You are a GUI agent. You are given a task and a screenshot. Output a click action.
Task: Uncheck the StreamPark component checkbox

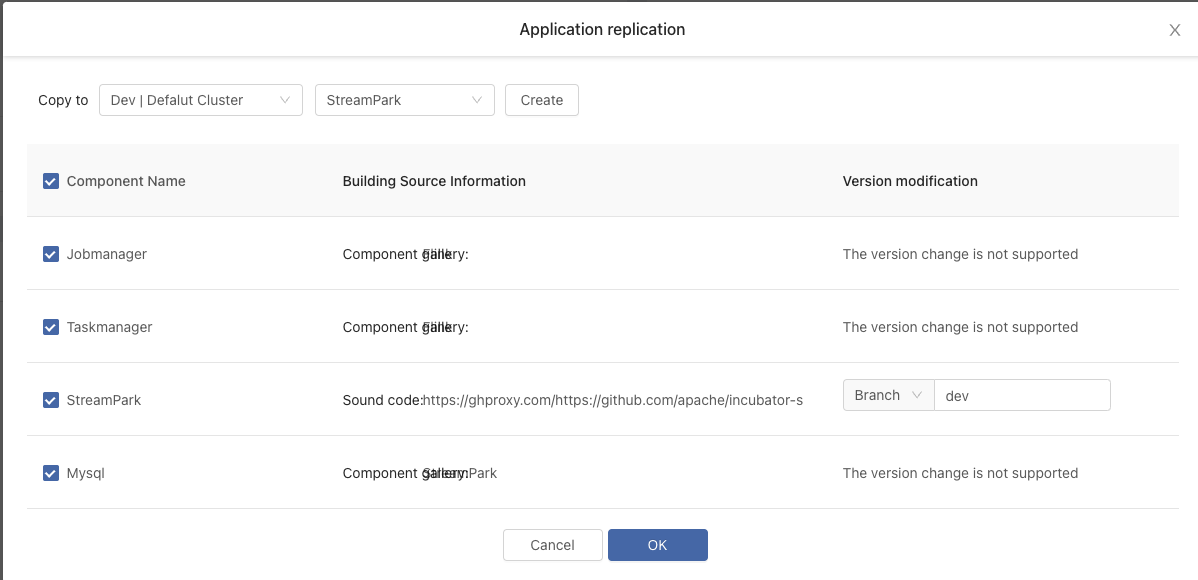point(51,400)
